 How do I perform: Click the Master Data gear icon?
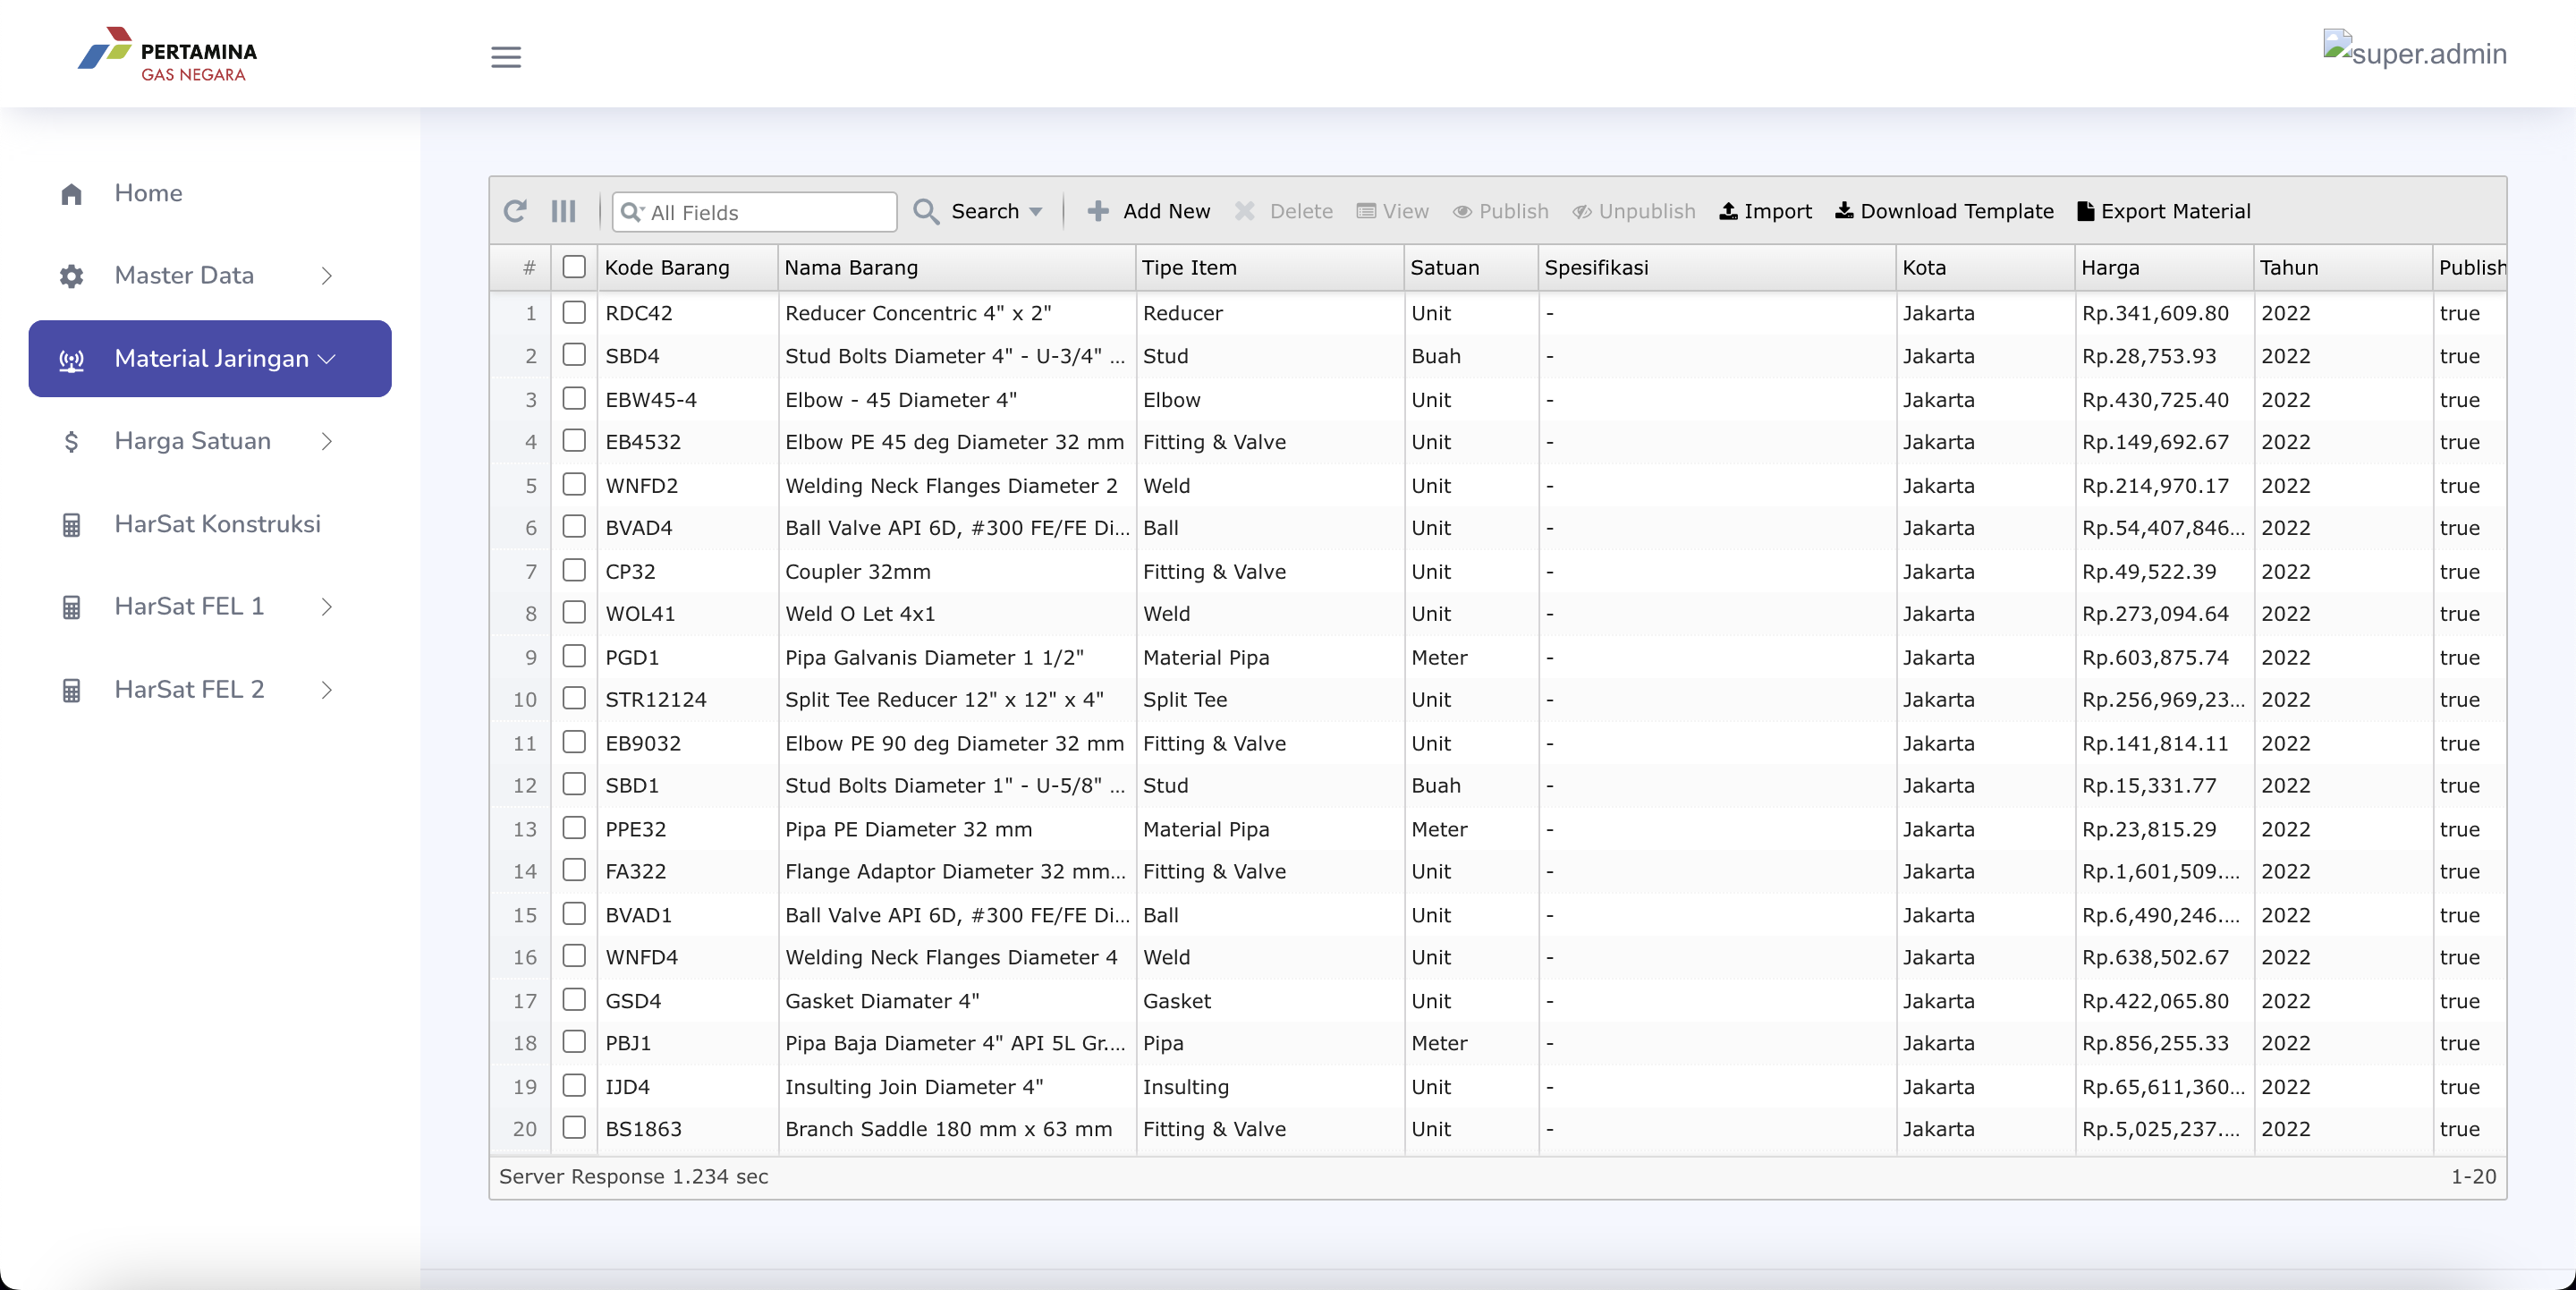coord(71,276)
